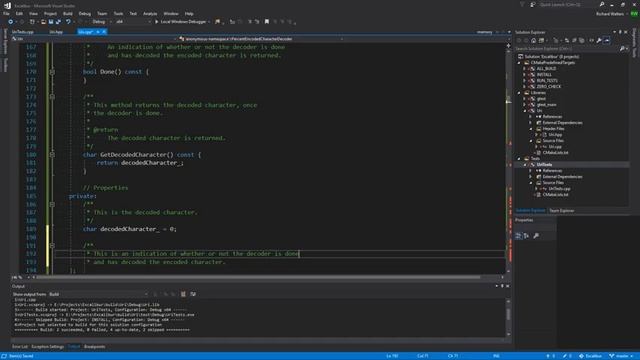The image size is (640, 360).
Task: Click the editor horizontal scrollbar
Action: click(x=257, y=277)
